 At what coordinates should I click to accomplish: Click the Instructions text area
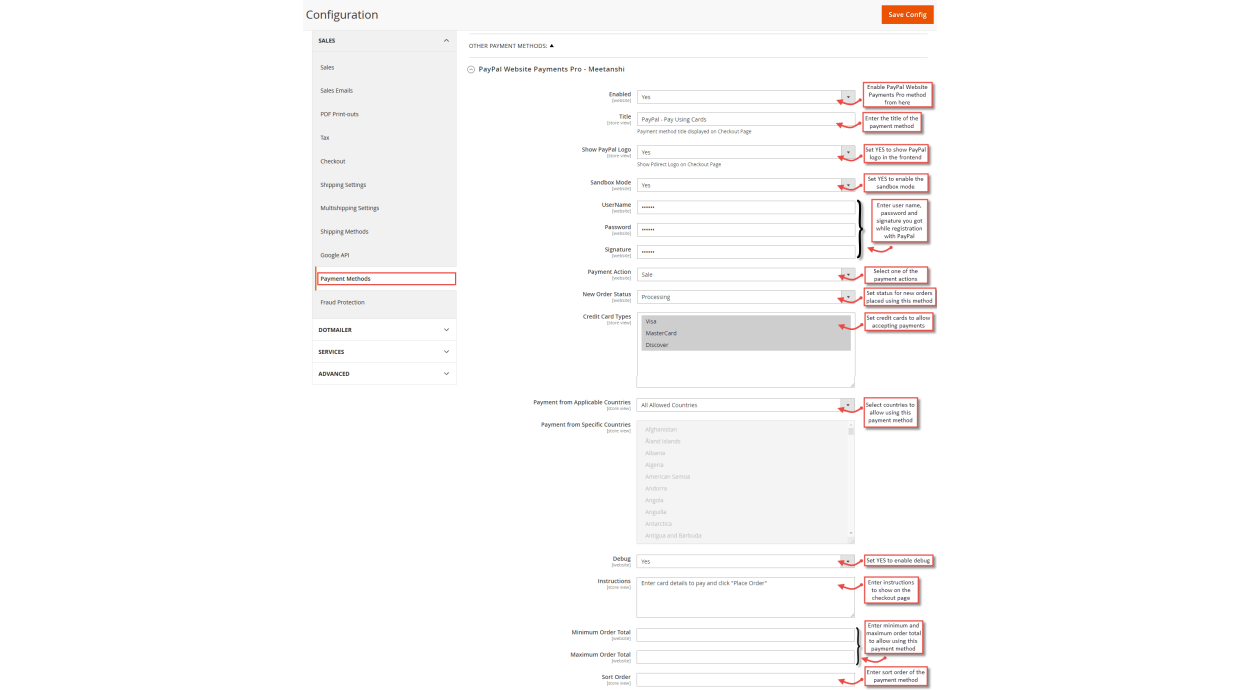pos(746,597)
